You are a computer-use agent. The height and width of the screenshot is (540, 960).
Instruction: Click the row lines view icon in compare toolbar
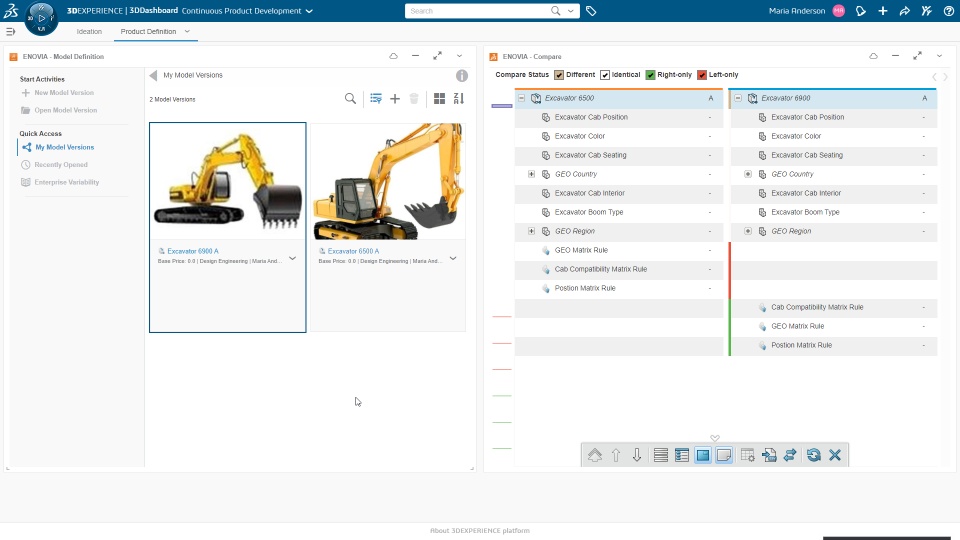(x=661, y=455)
